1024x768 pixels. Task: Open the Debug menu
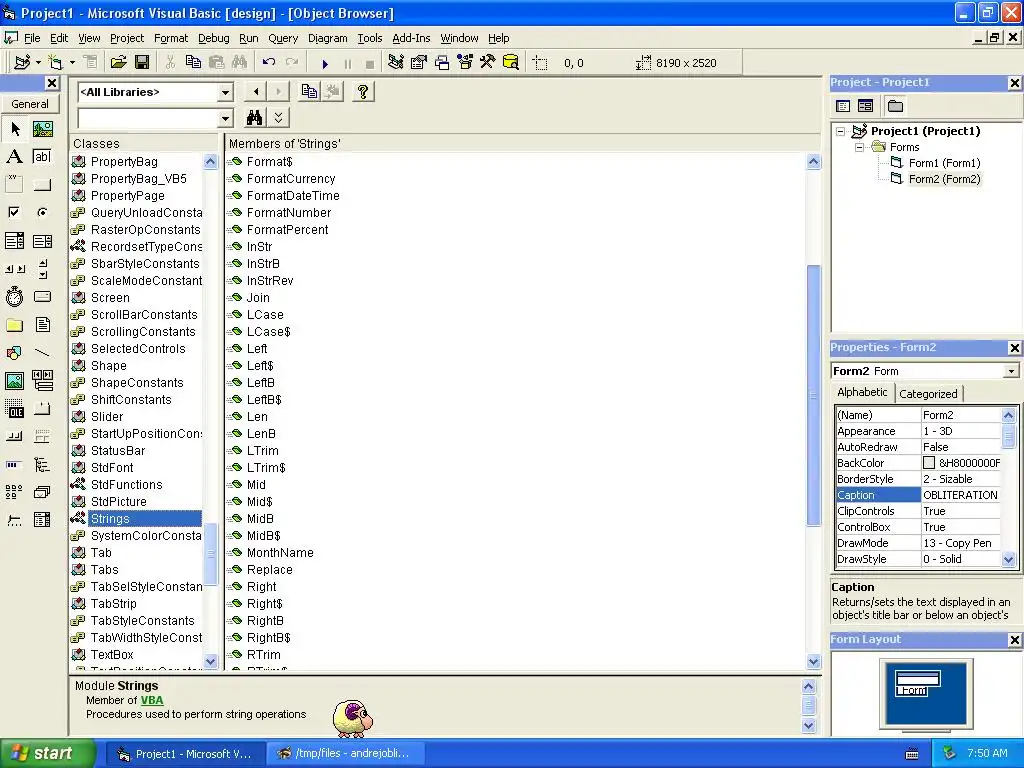point(214,38)
